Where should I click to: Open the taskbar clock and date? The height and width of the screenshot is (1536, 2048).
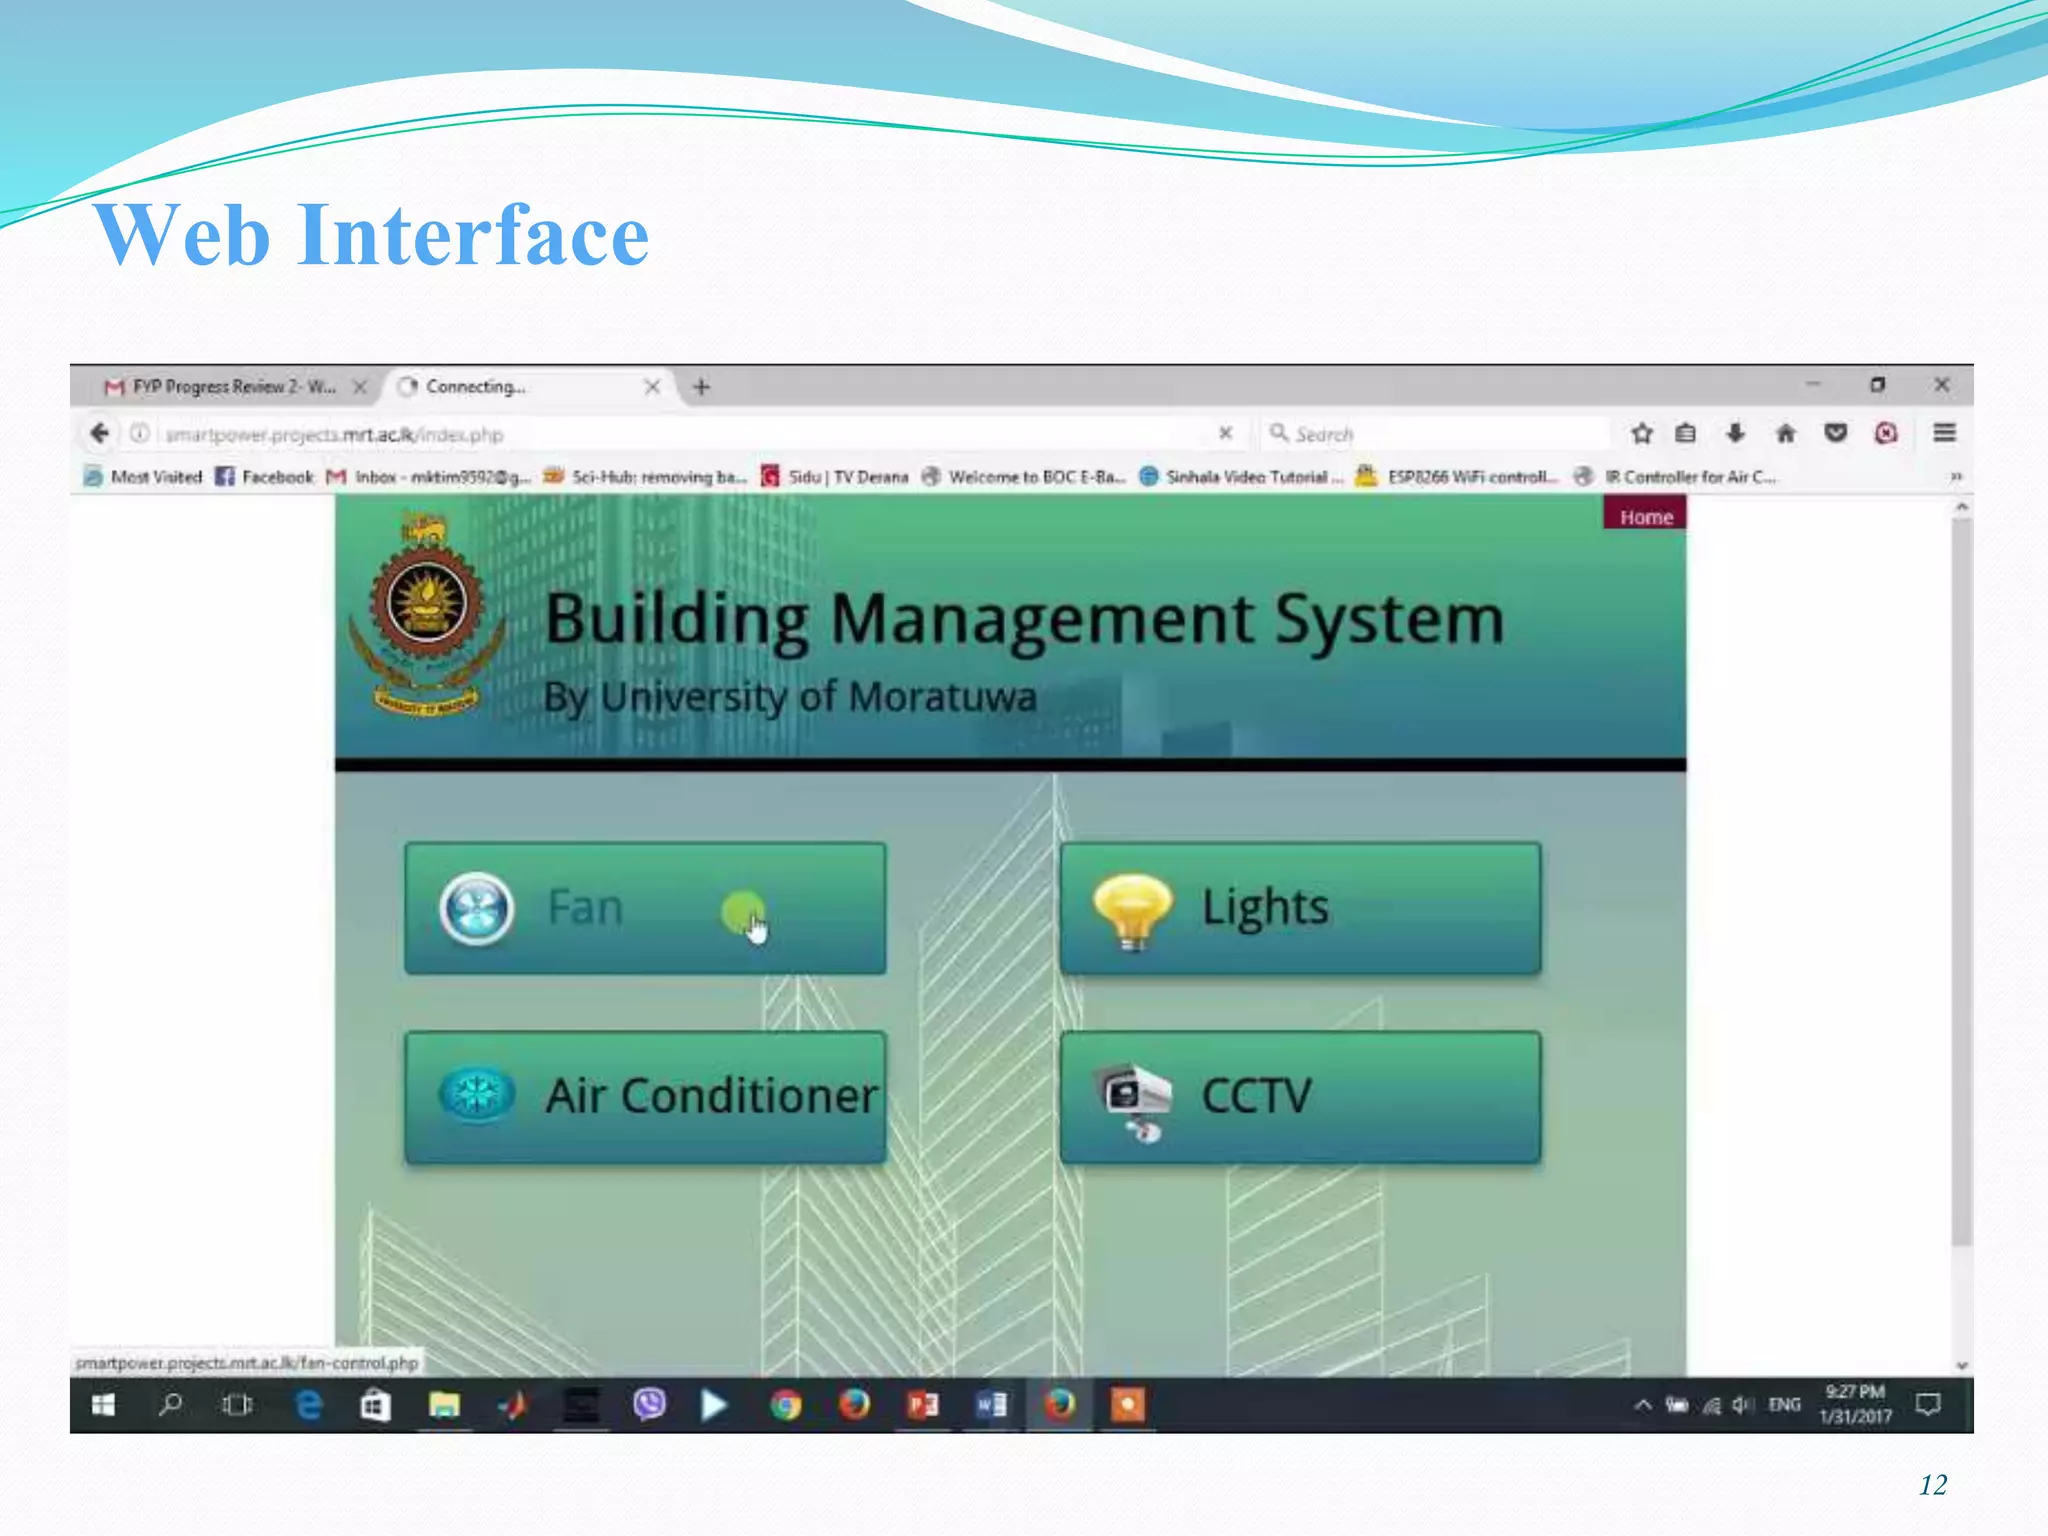1855,1404
